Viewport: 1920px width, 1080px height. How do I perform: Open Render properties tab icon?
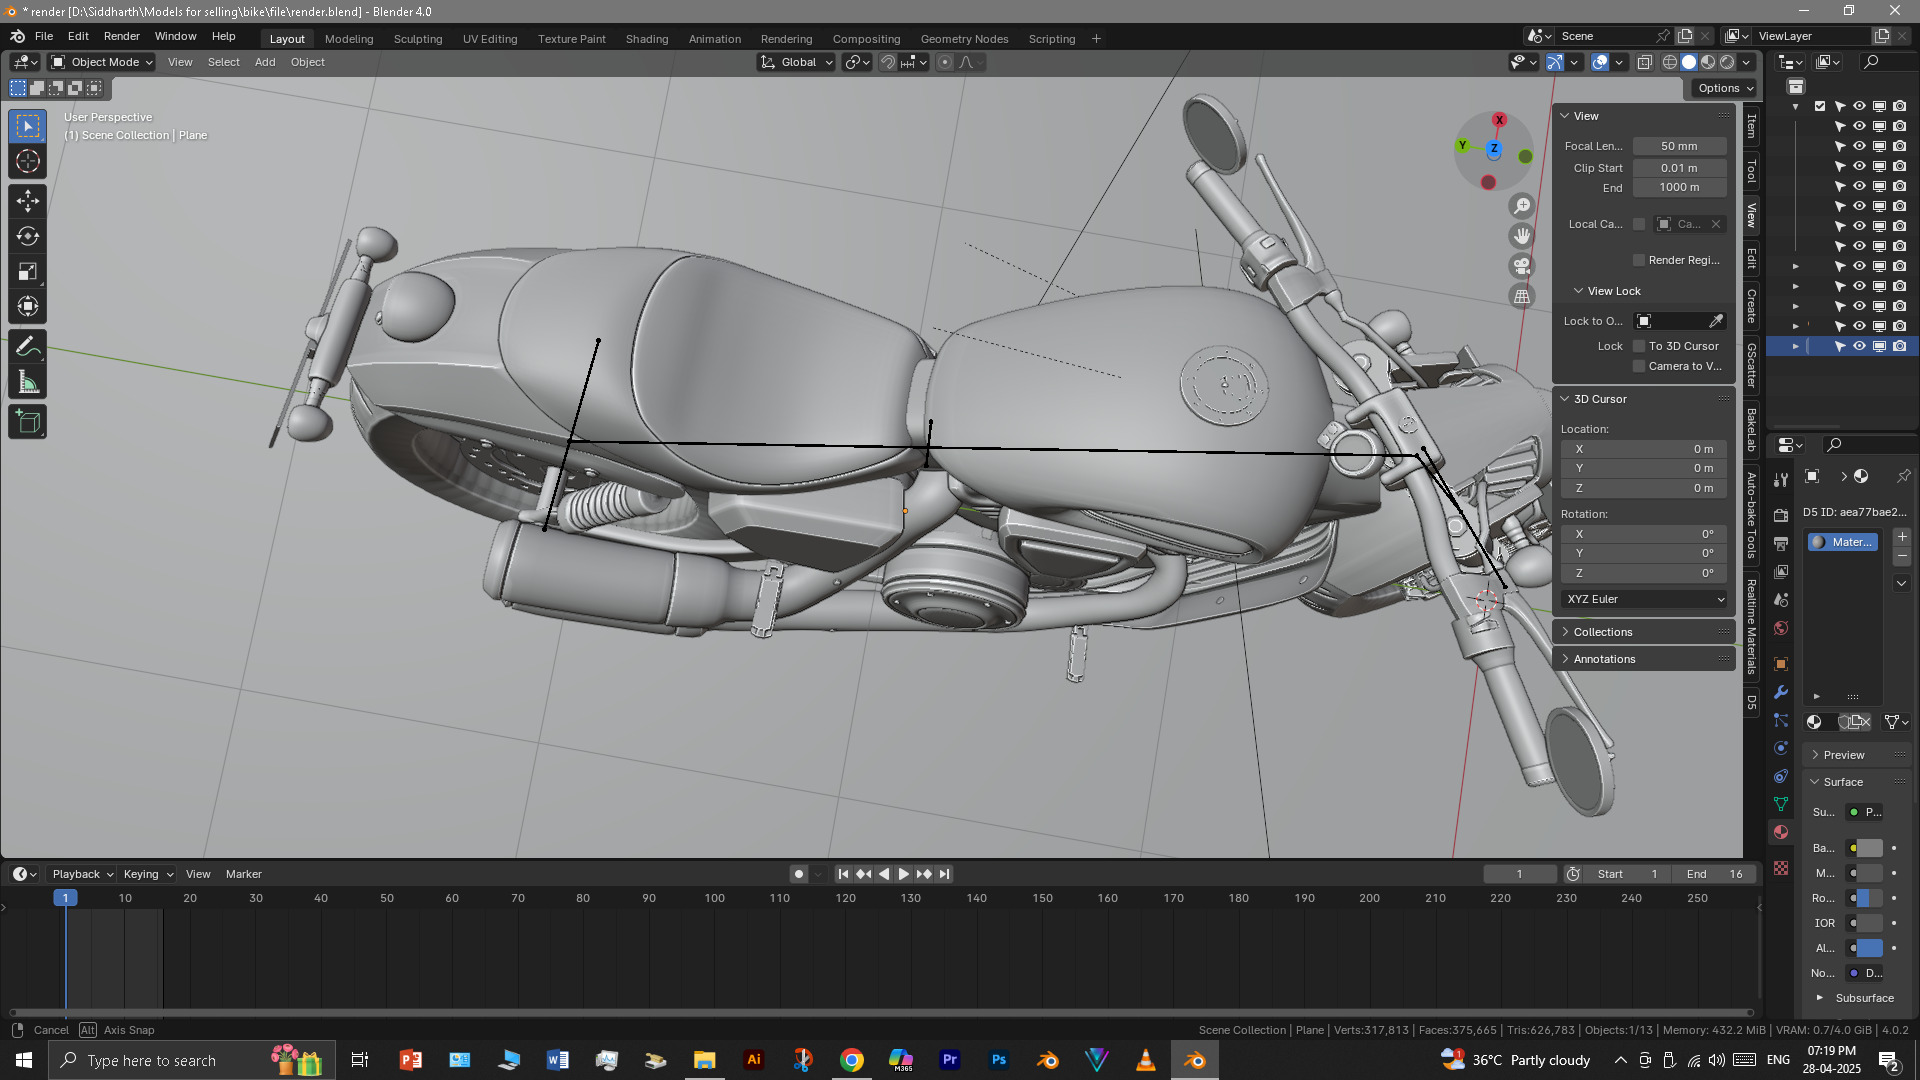click(1781, 515)
